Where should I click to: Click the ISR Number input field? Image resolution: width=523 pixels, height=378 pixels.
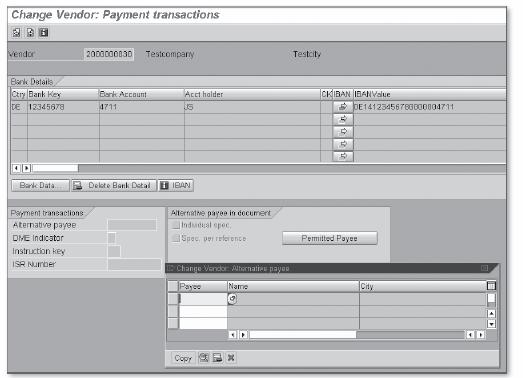[134, 264]
